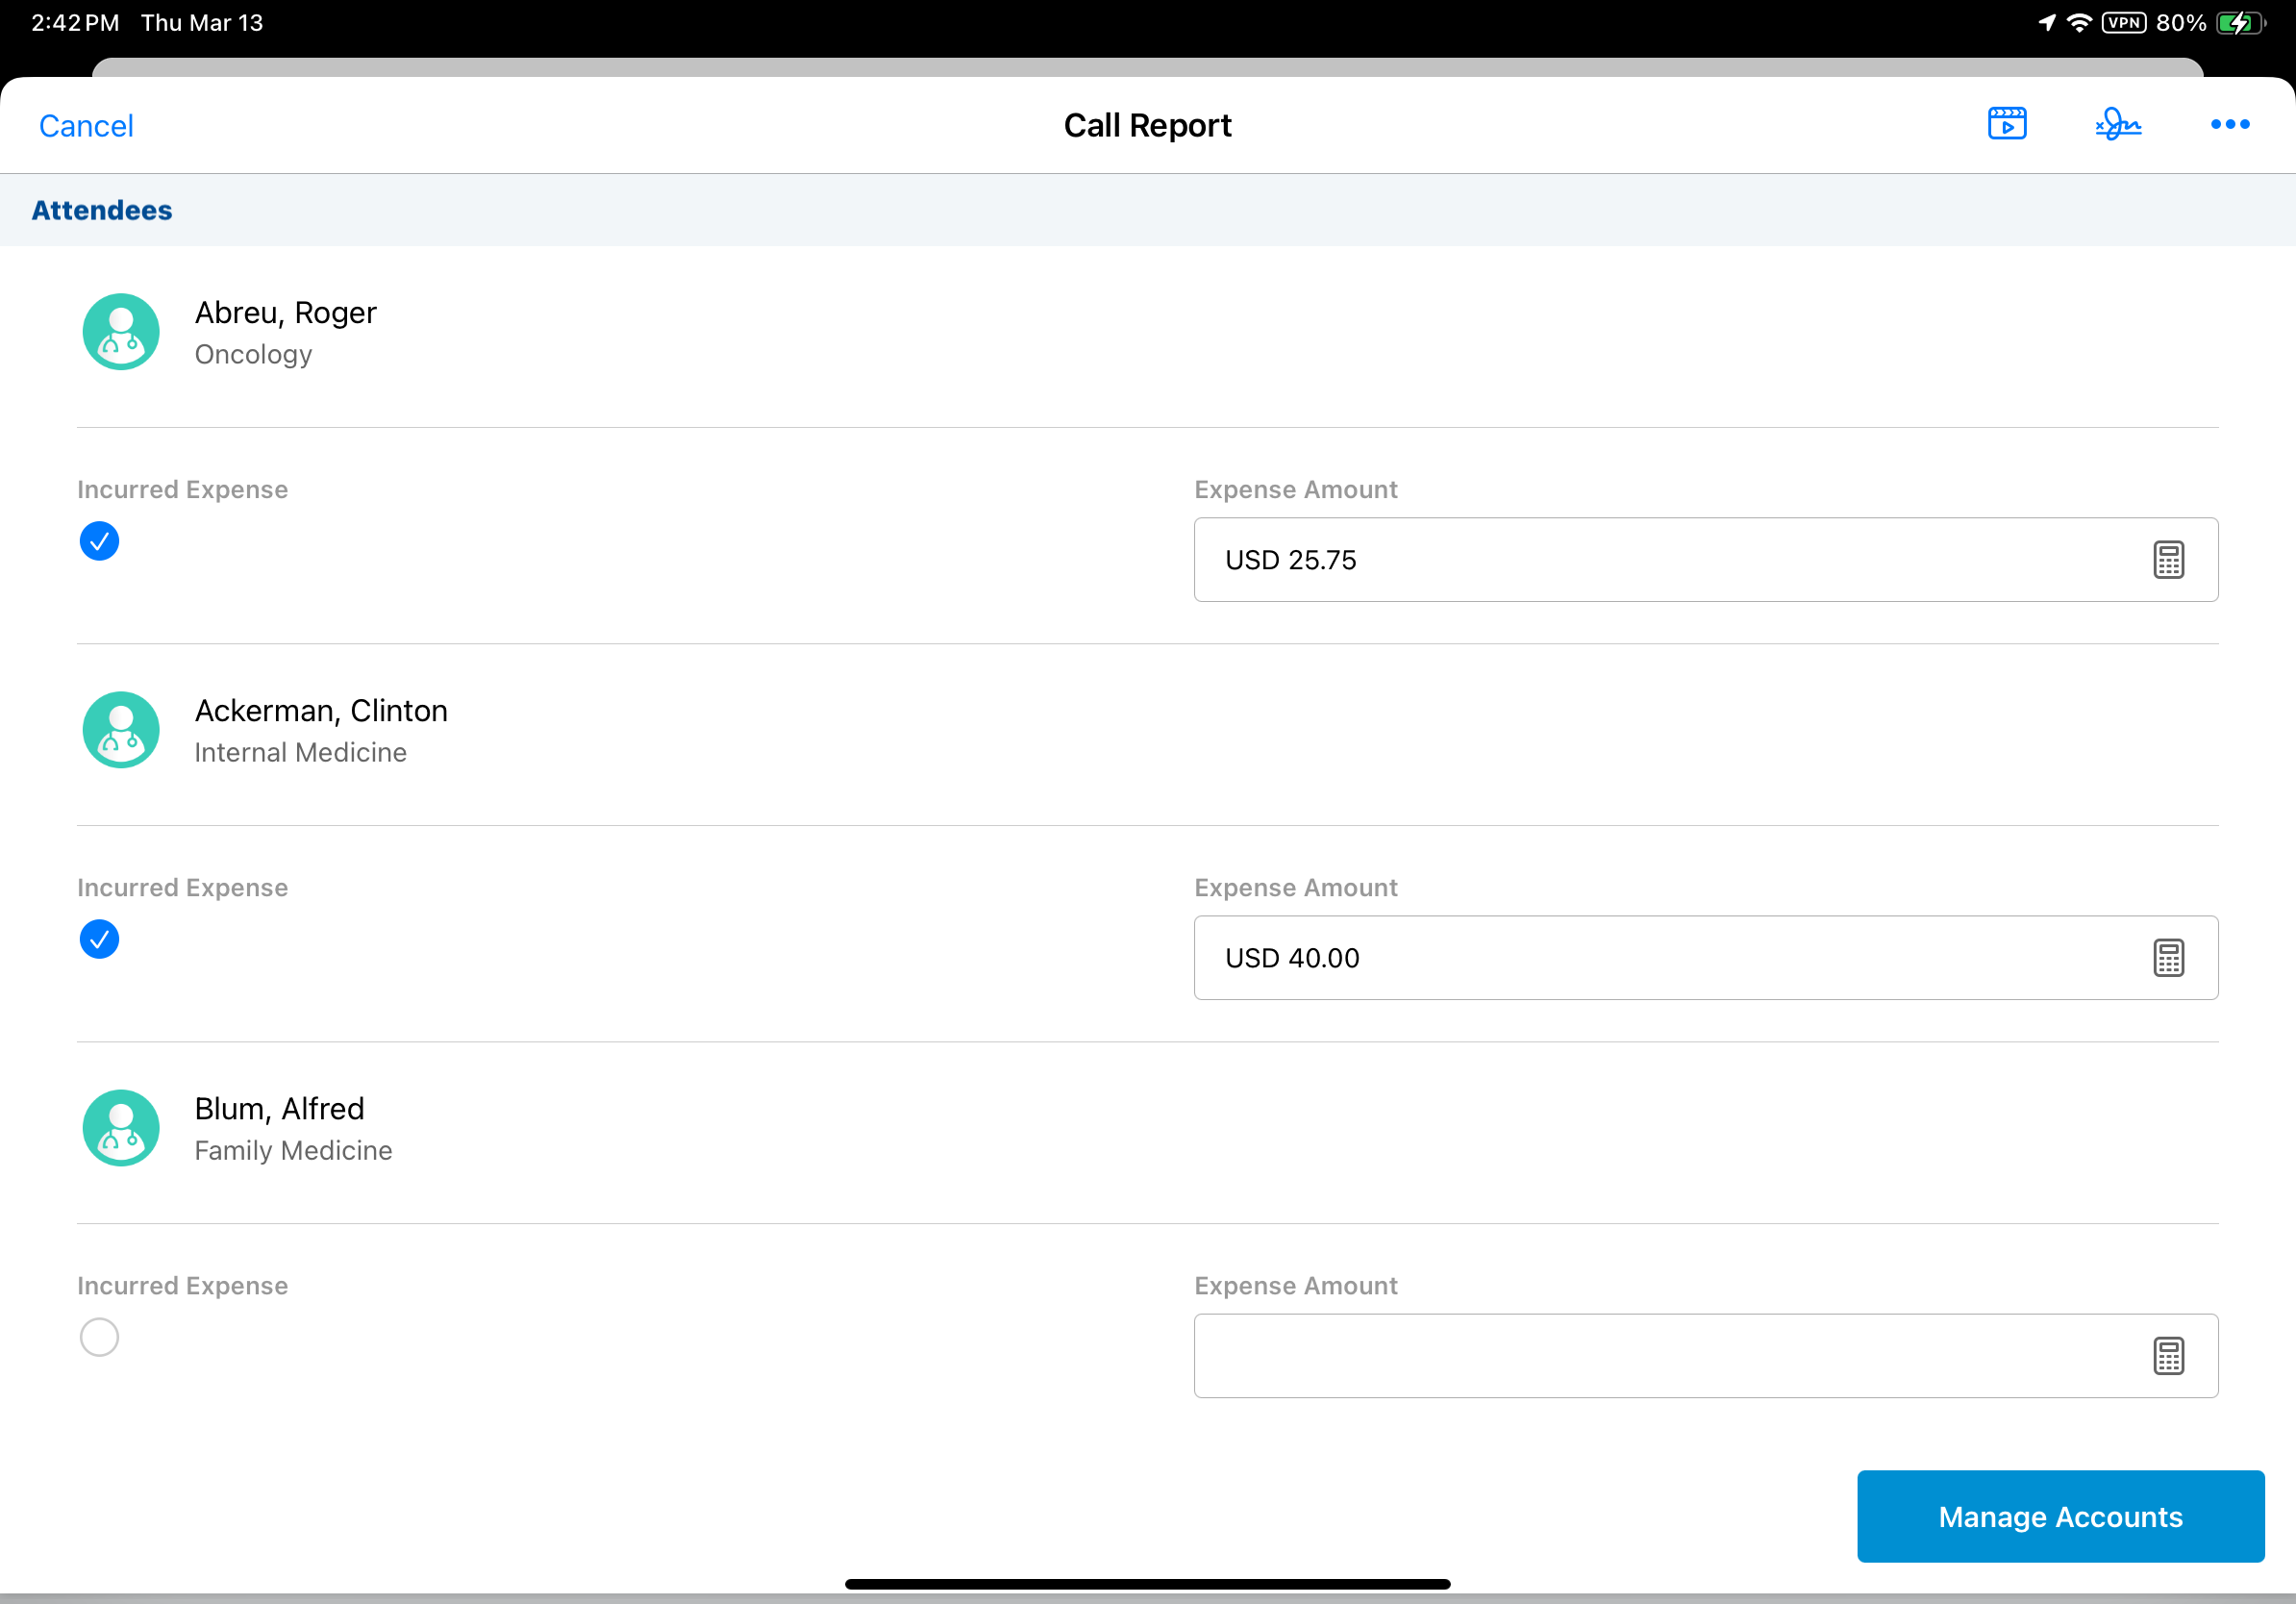Open the media presentation icon in header
Screen dimensions: 2296x1604
[x=2006, y=124]
